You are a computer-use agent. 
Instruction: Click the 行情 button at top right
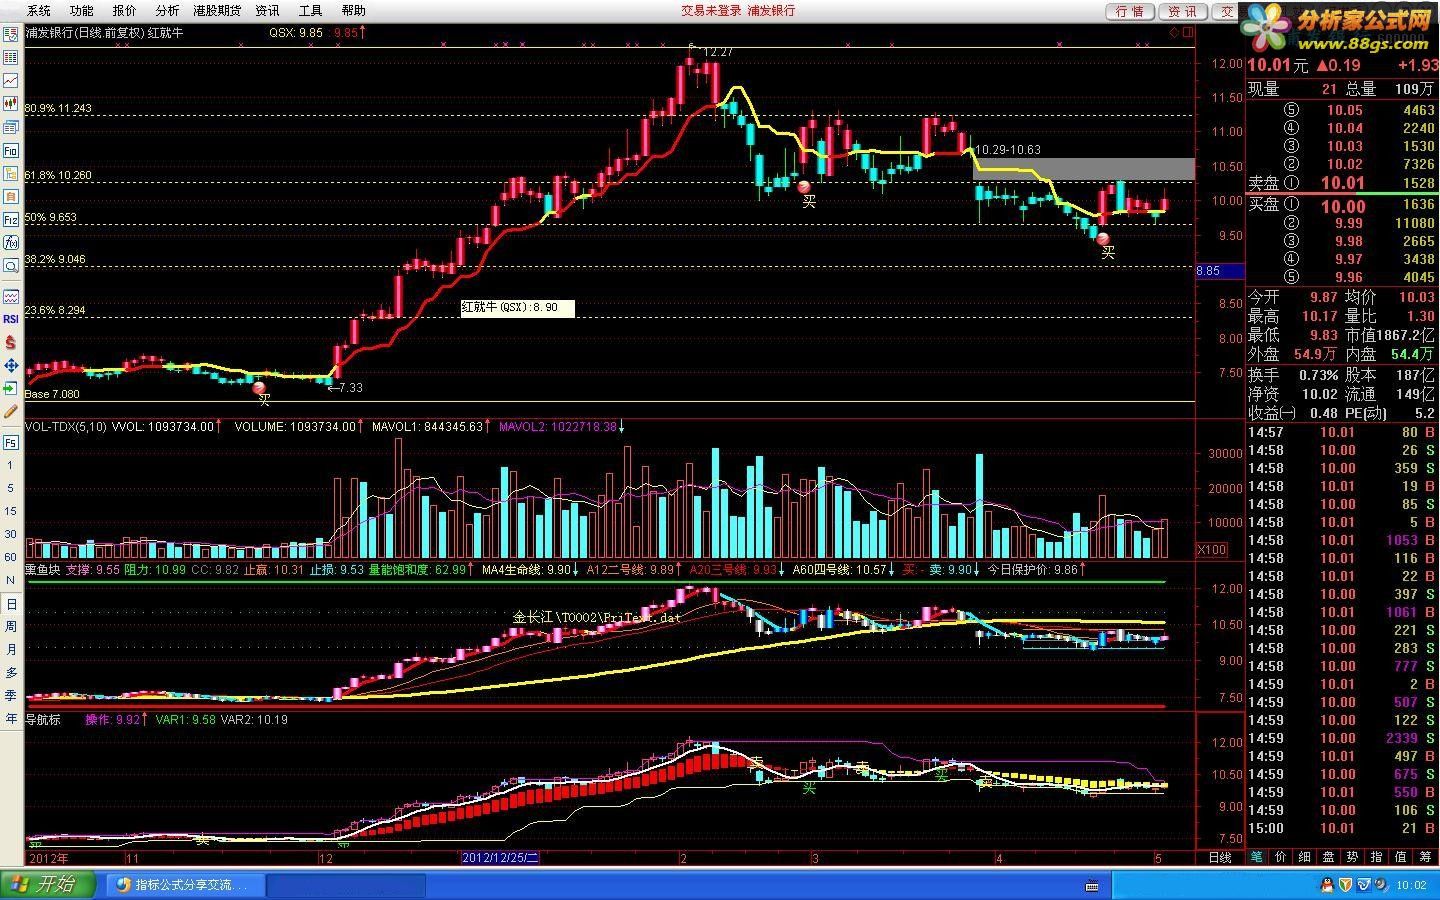click(x=1130, y=12)
